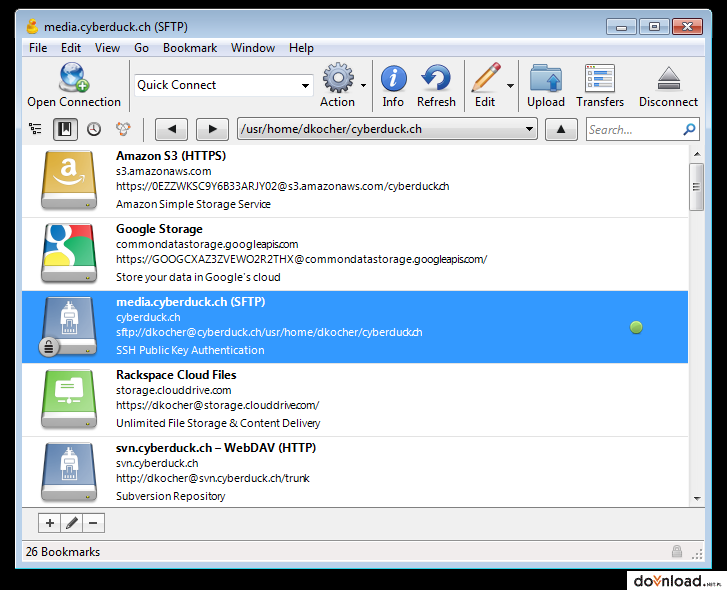The image size is (727, 590).
Task: Click the Upload folder icon
Action: tap(546, 78)
